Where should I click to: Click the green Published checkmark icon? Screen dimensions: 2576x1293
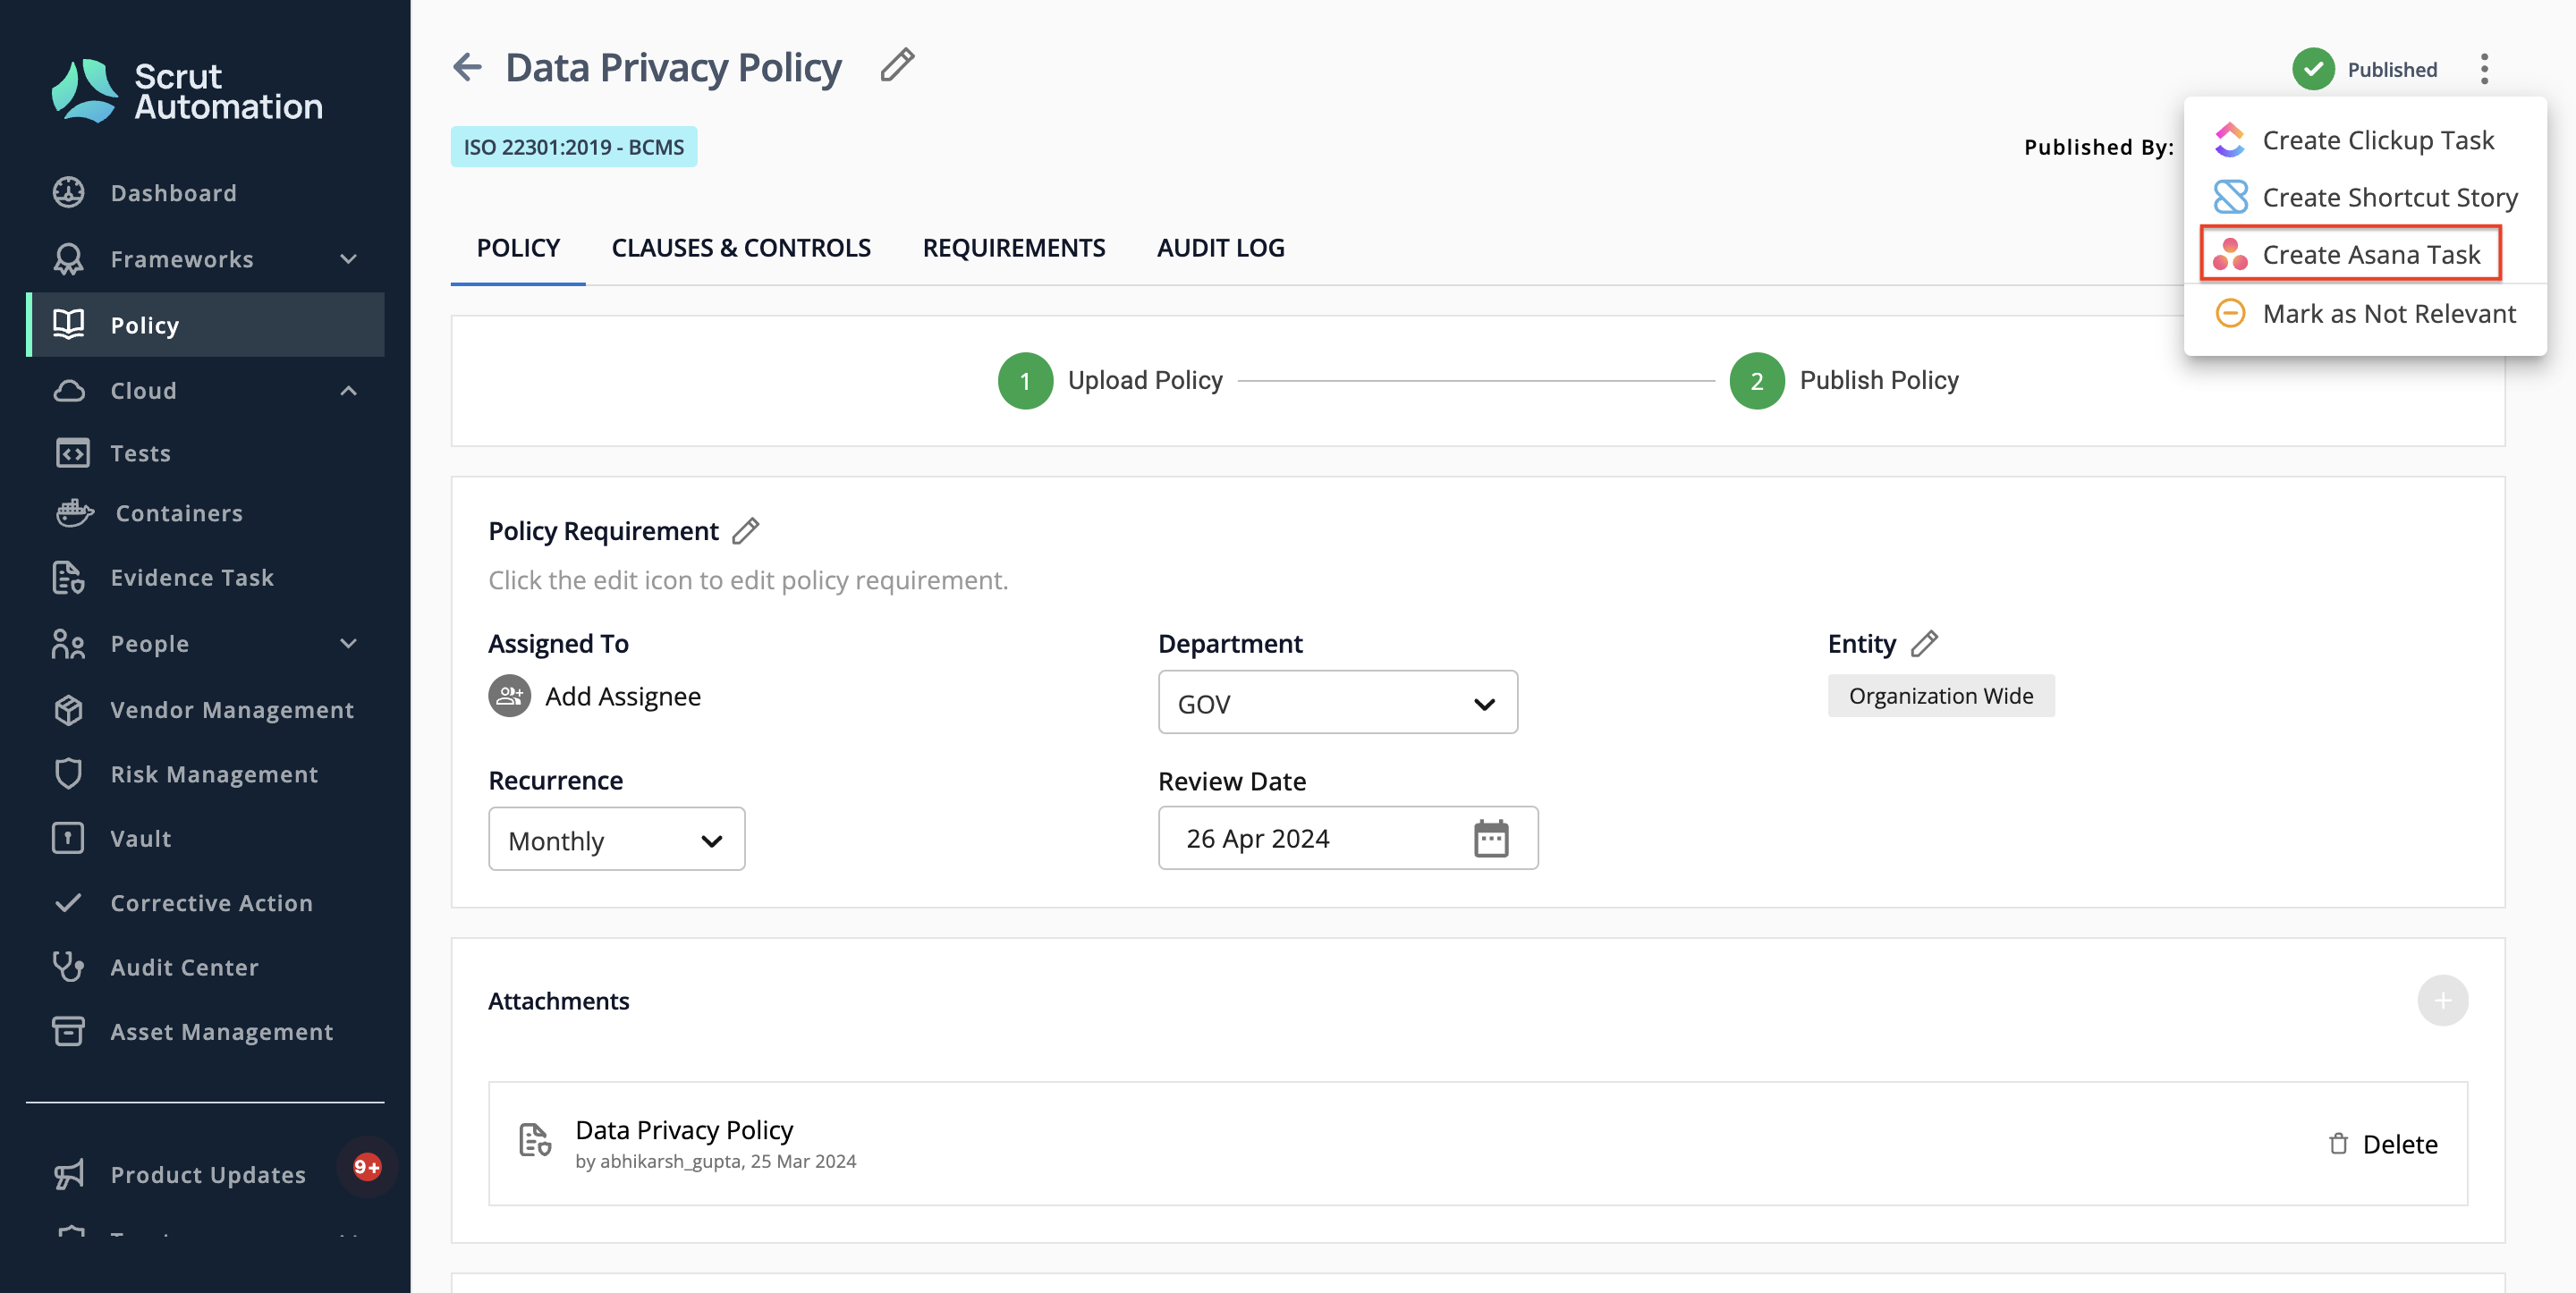2313,69
